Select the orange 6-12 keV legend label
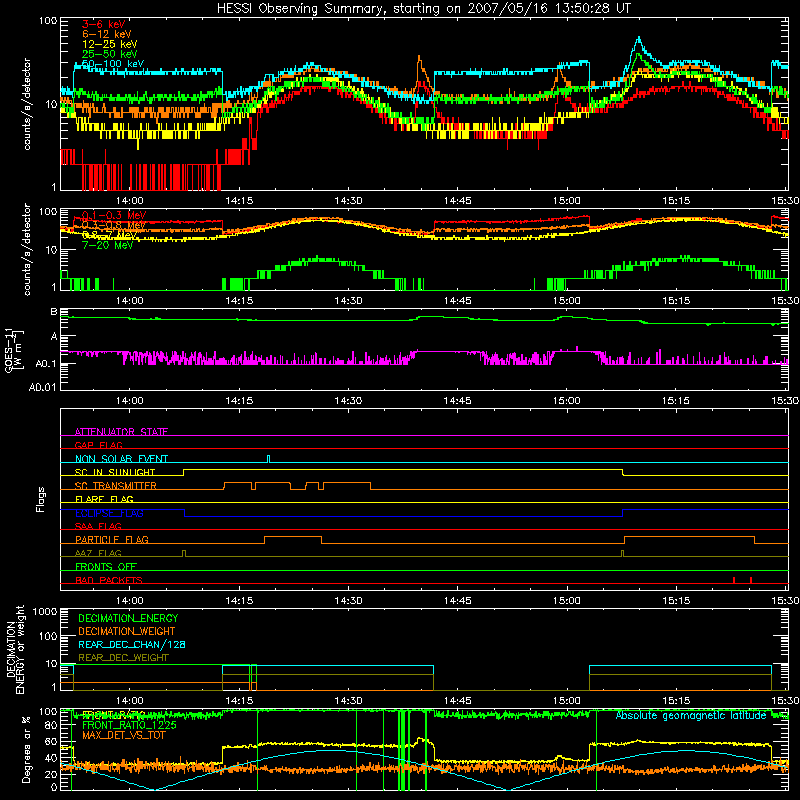The image size is (800, 800). click(x=107, y=34)
